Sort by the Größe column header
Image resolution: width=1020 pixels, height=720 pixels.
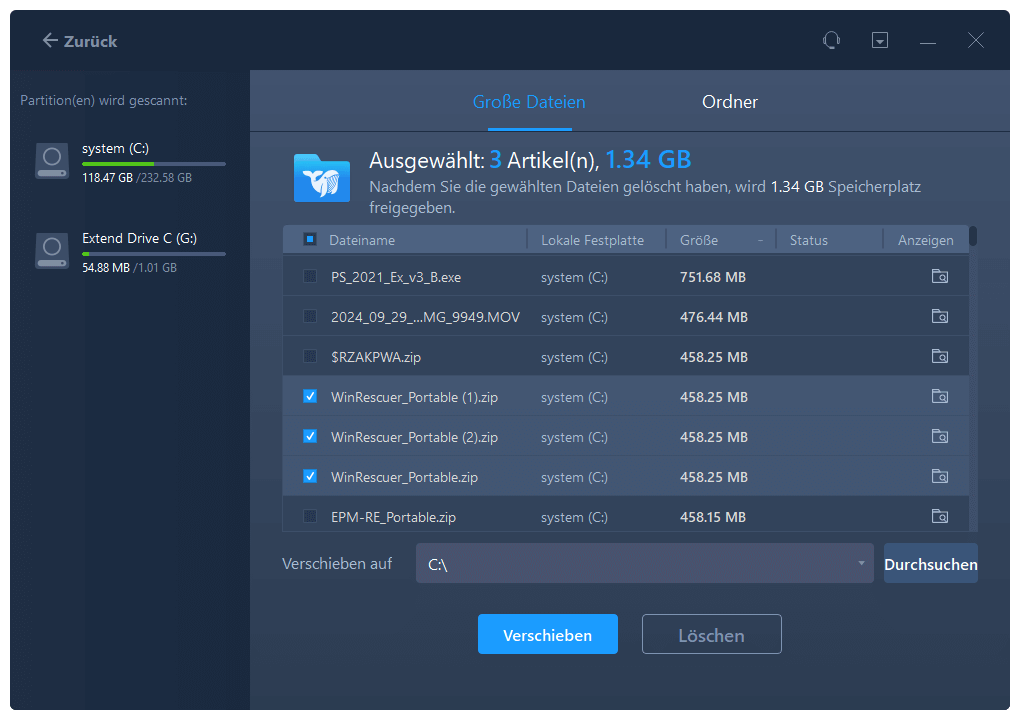pyautogui.click(x=699, y=240)
